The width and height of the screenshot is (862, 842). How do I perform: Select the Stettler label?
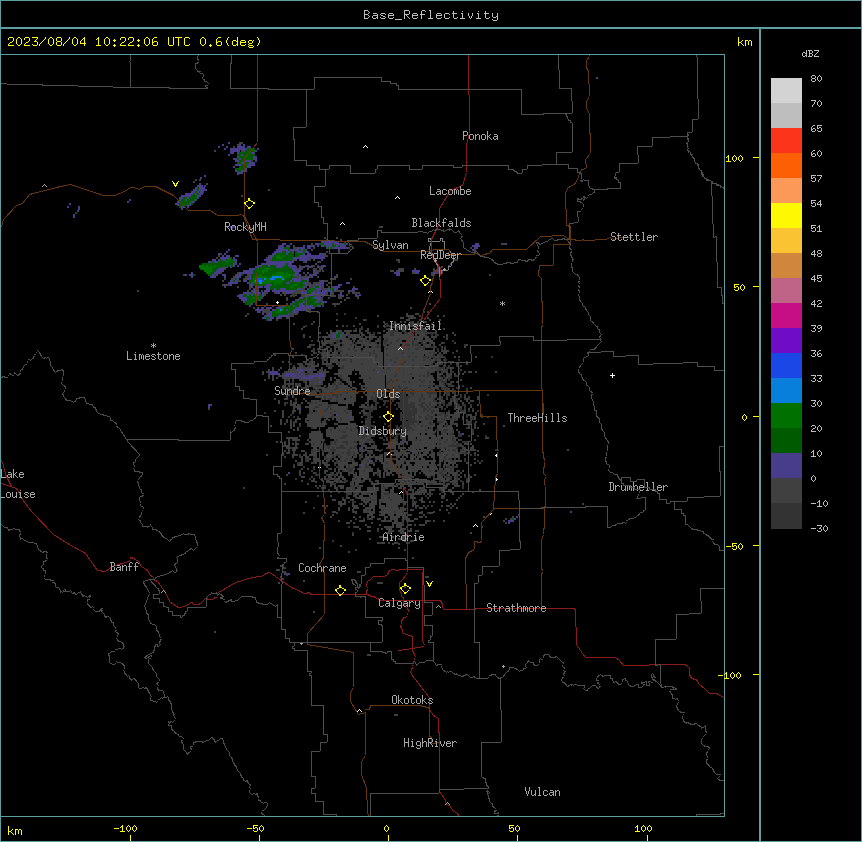[634, 237]
